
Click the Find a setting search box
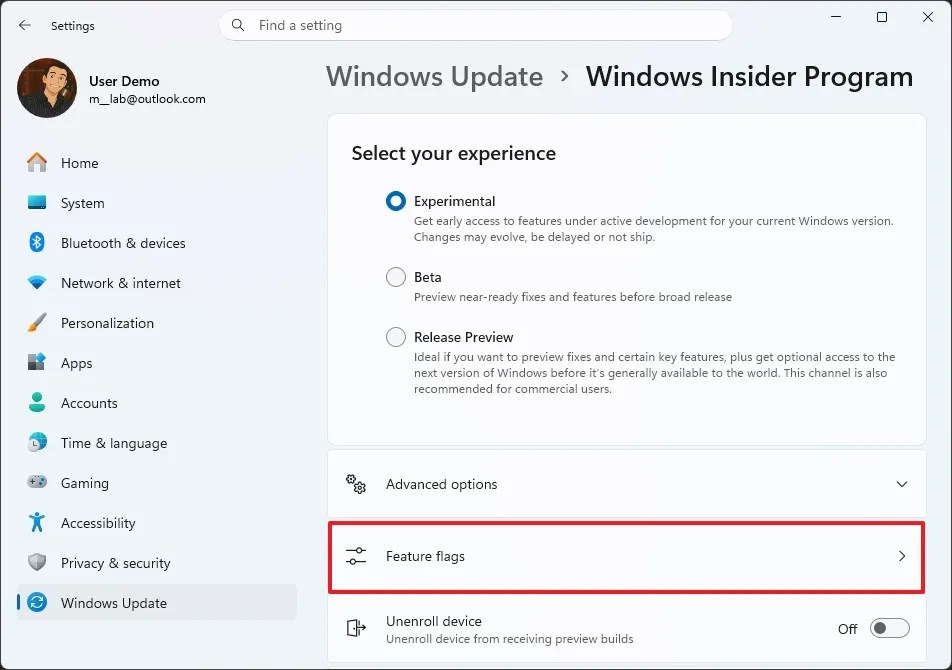tap(475, 25)
